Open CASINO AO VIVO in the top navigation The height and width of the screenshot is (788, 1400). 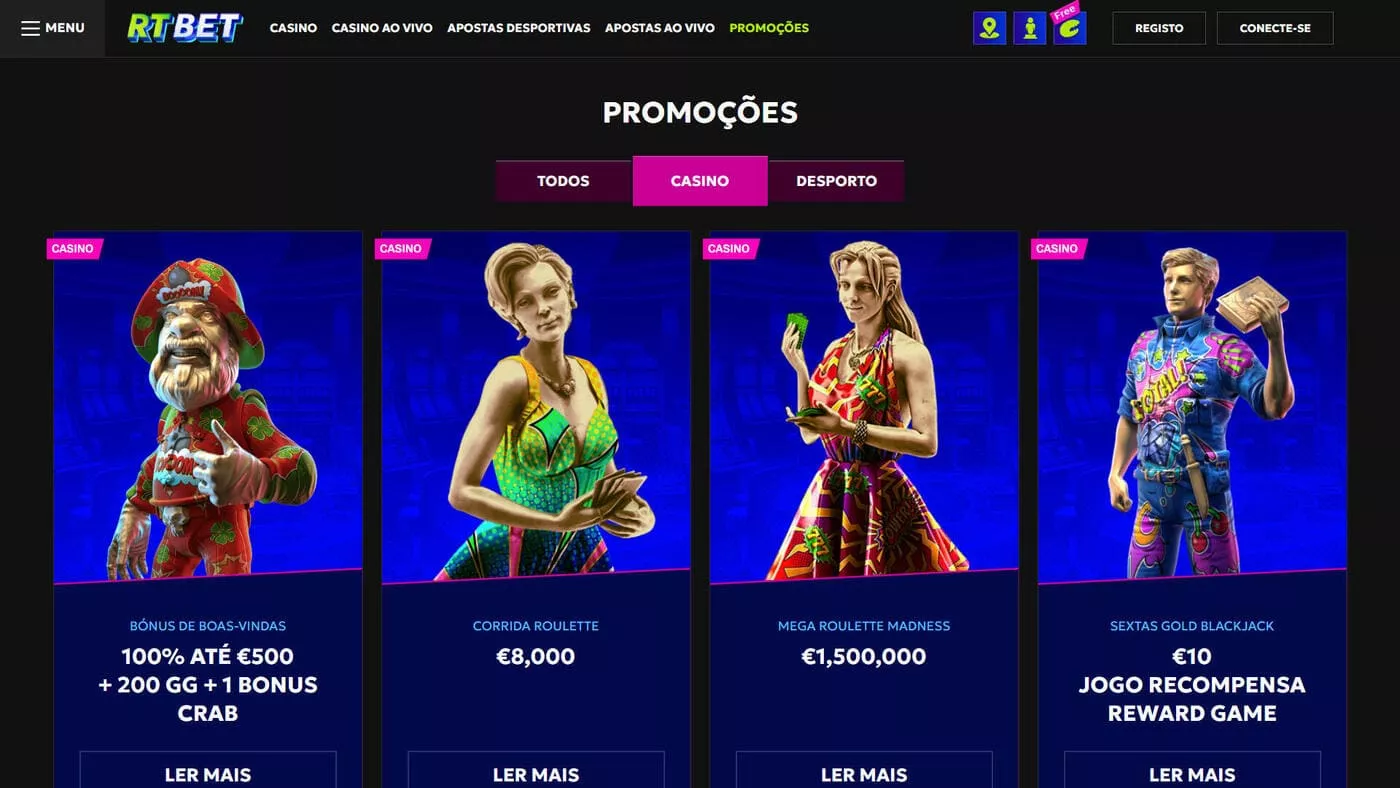[x=382, y=28]
